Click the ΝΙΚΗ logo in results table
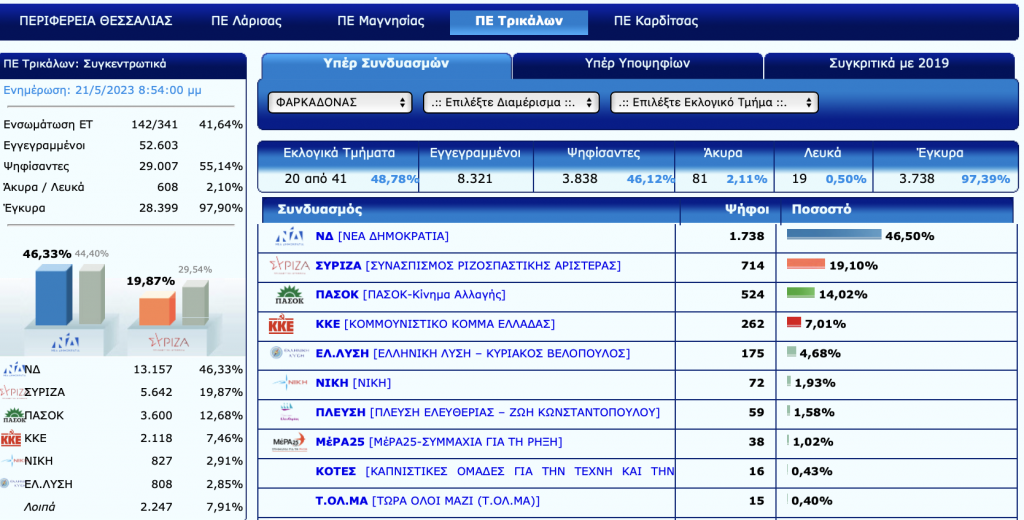This screenshot has height=520, width=1024. (290, 382)
